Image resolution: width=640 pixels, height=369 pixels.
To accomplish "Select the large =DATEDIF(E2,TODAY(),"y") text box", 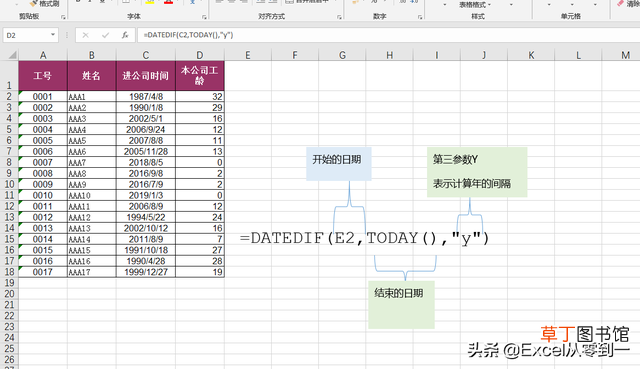I will [x=364, y=238].
